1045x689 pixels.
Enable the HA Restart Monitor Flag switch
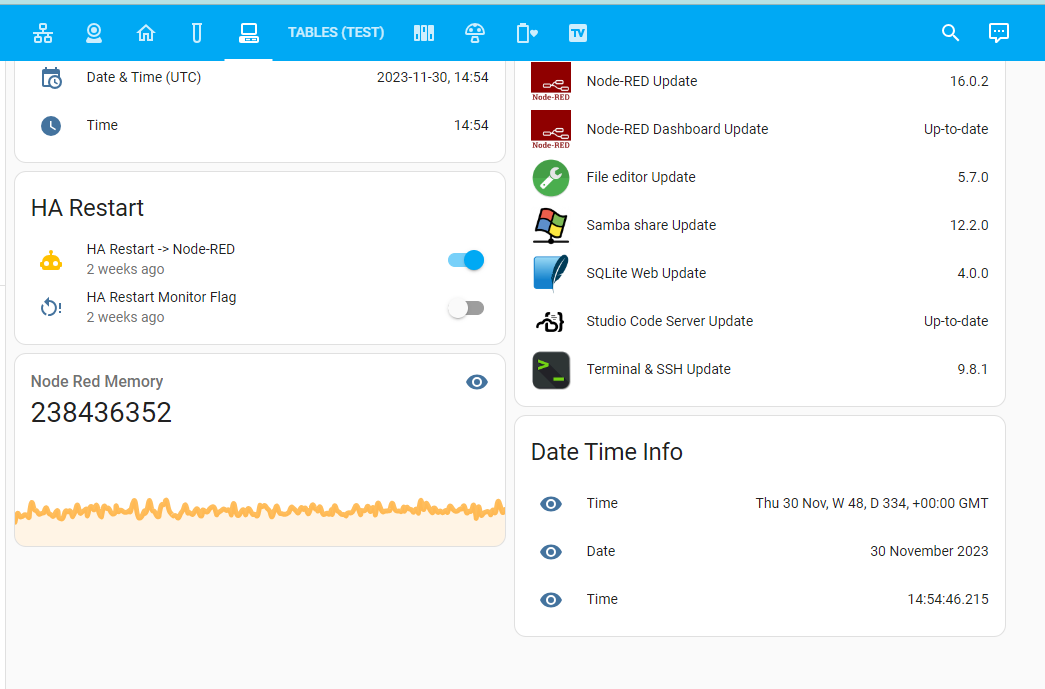(x=466, y=308)
